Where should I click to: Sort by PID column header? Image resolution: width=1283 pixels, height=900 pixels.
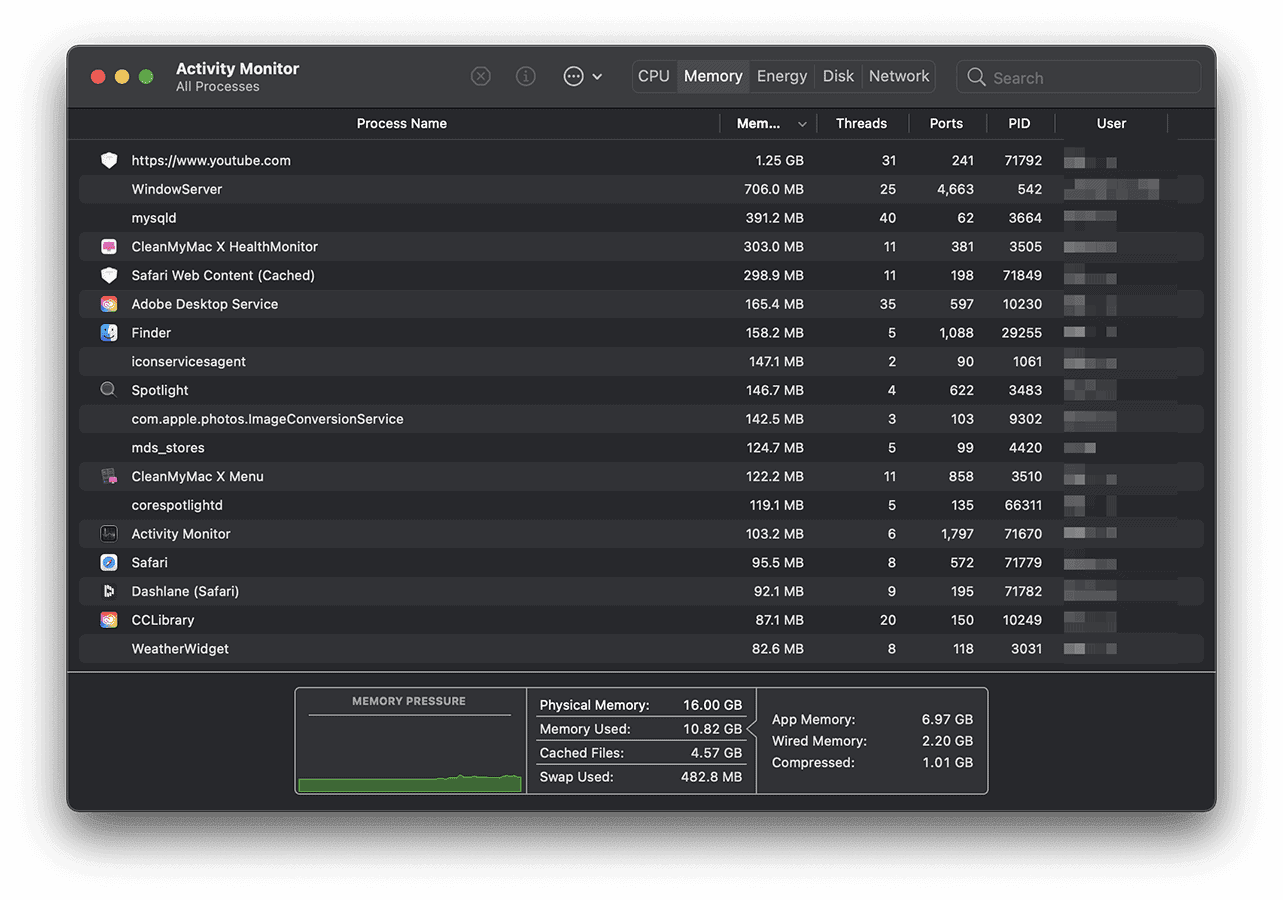(1019, 124)
